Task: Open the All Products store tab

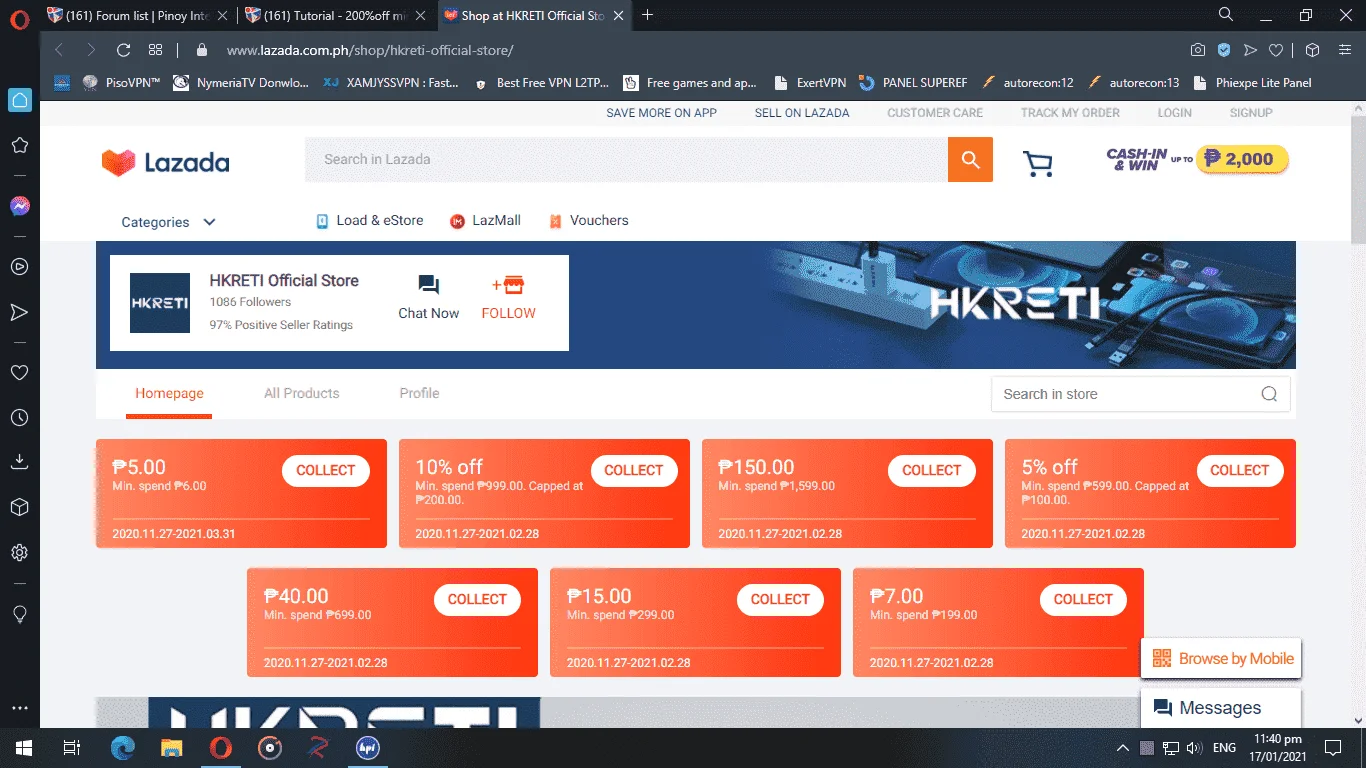Action: (x=302, y=393)
